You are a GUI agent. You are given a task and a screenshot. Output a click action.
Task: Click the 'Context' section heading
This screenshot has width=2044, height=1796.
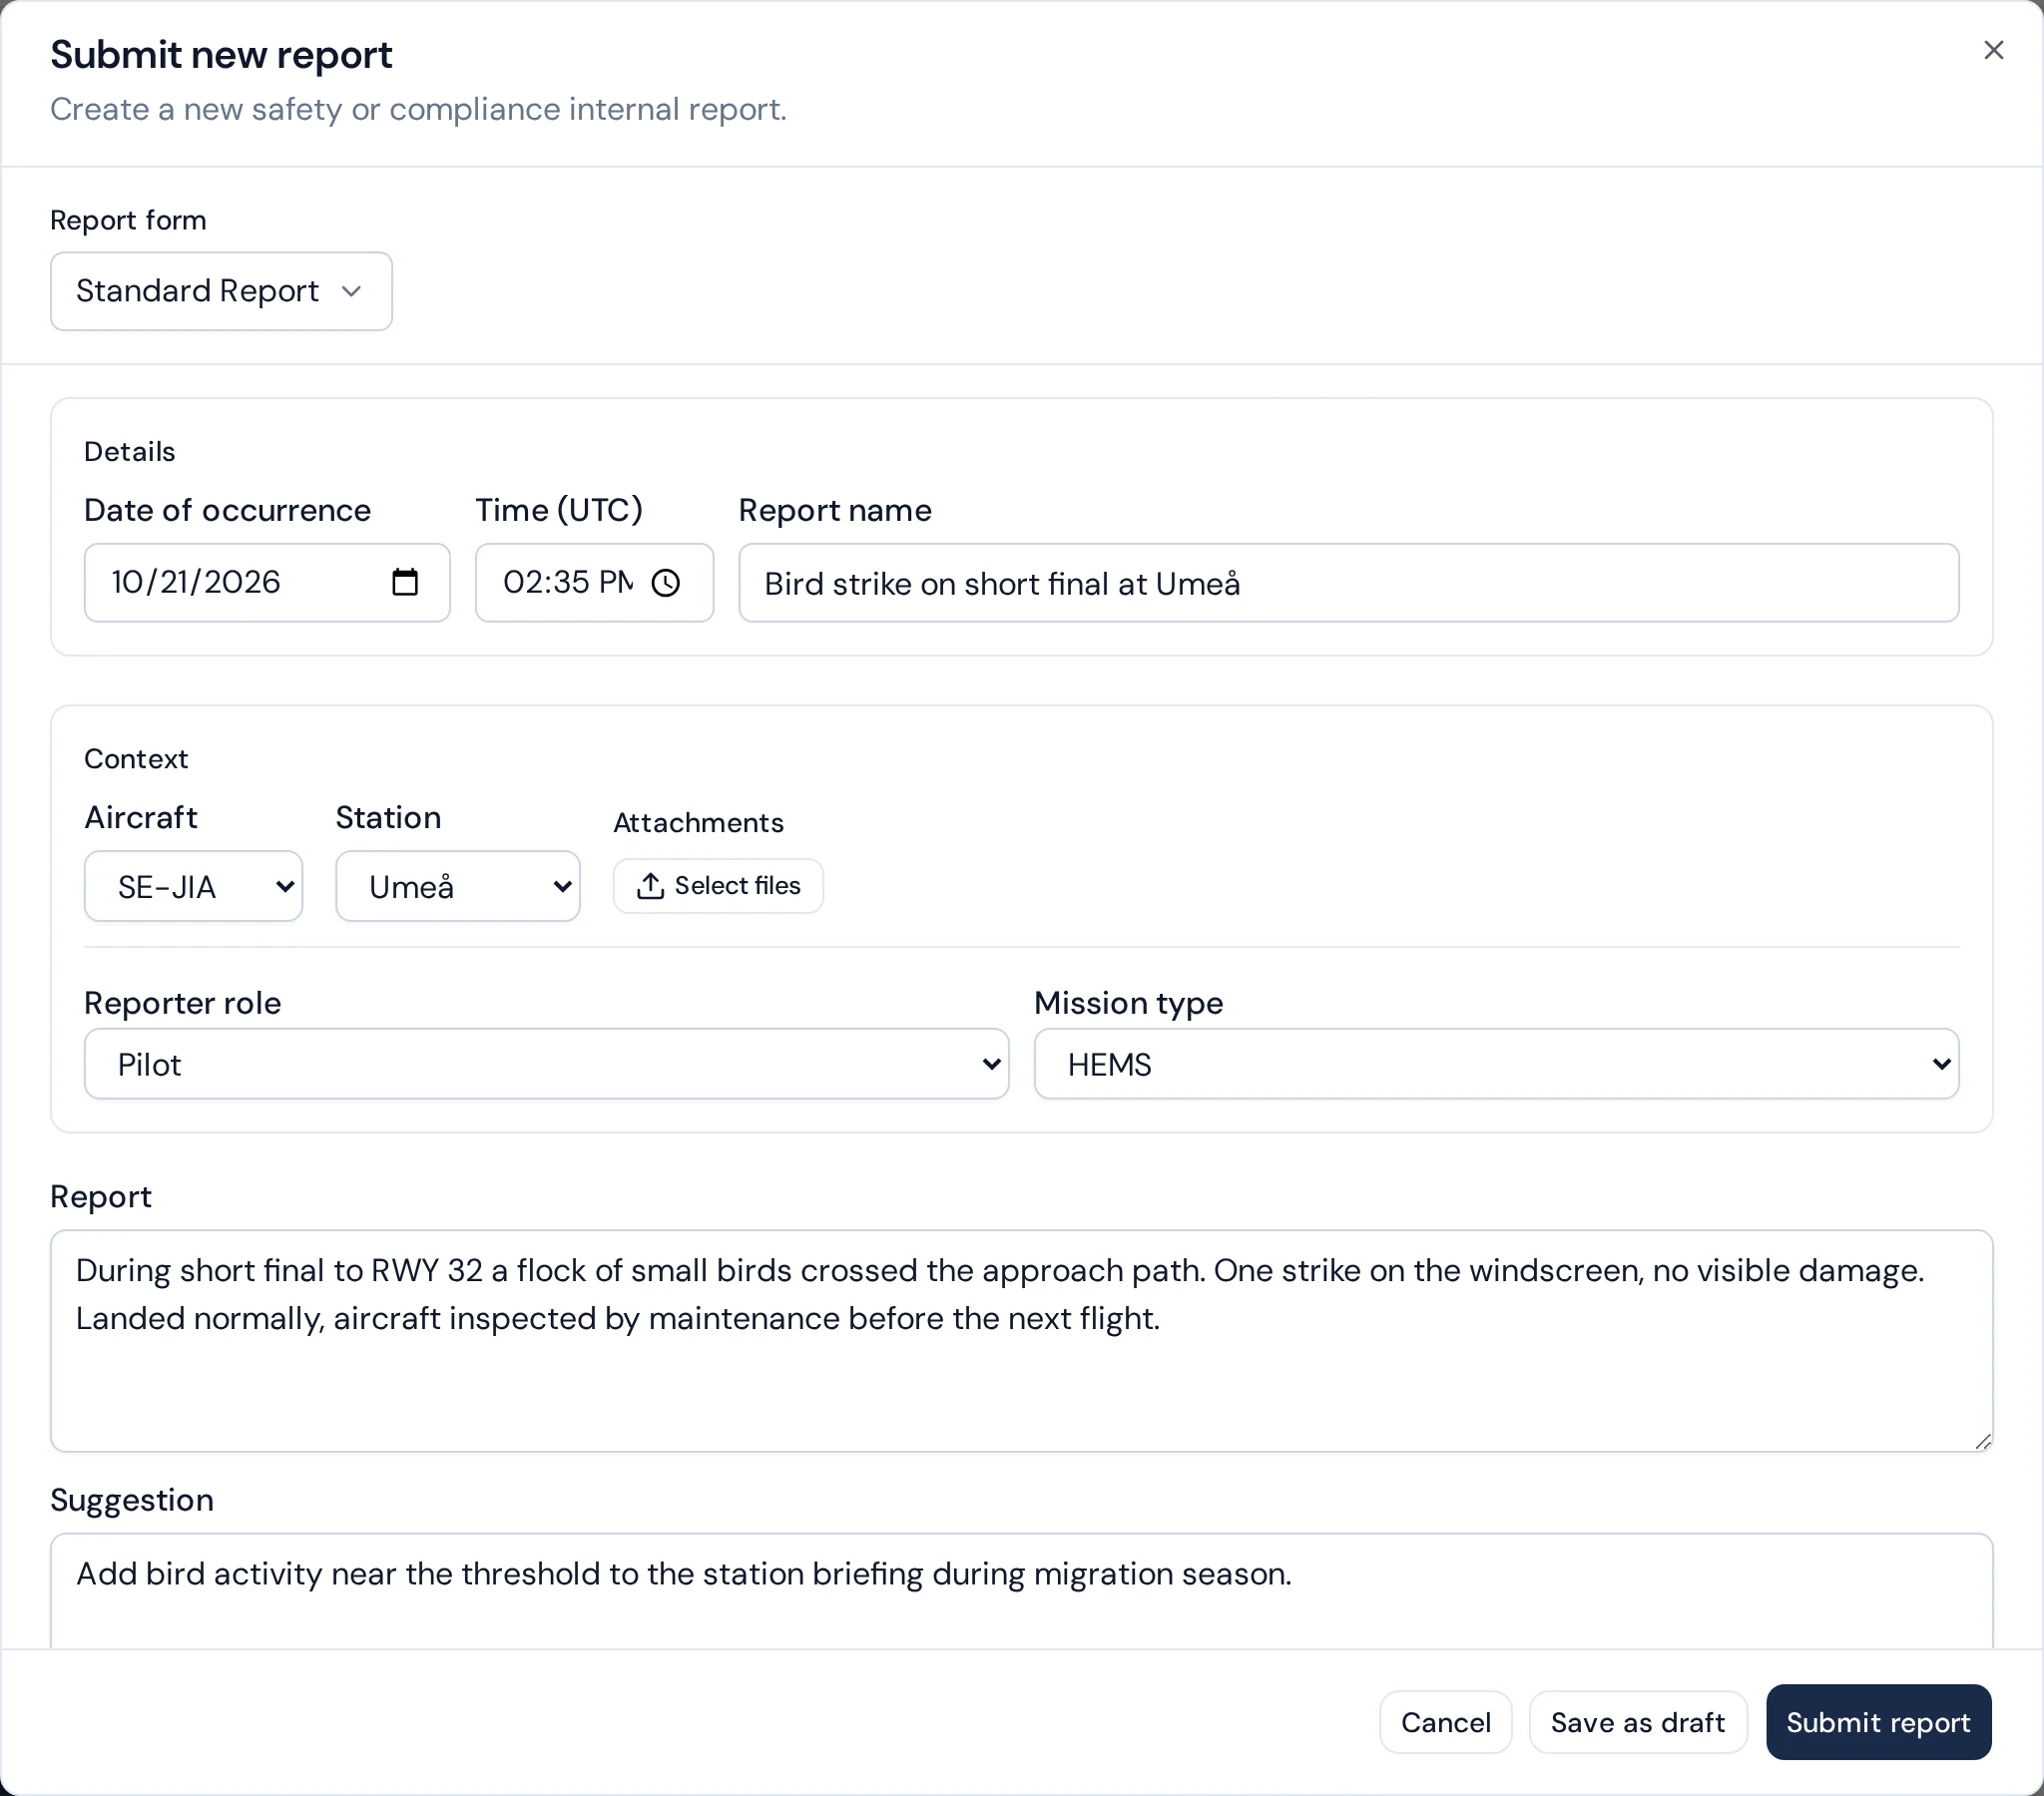(x=136, y=759)
